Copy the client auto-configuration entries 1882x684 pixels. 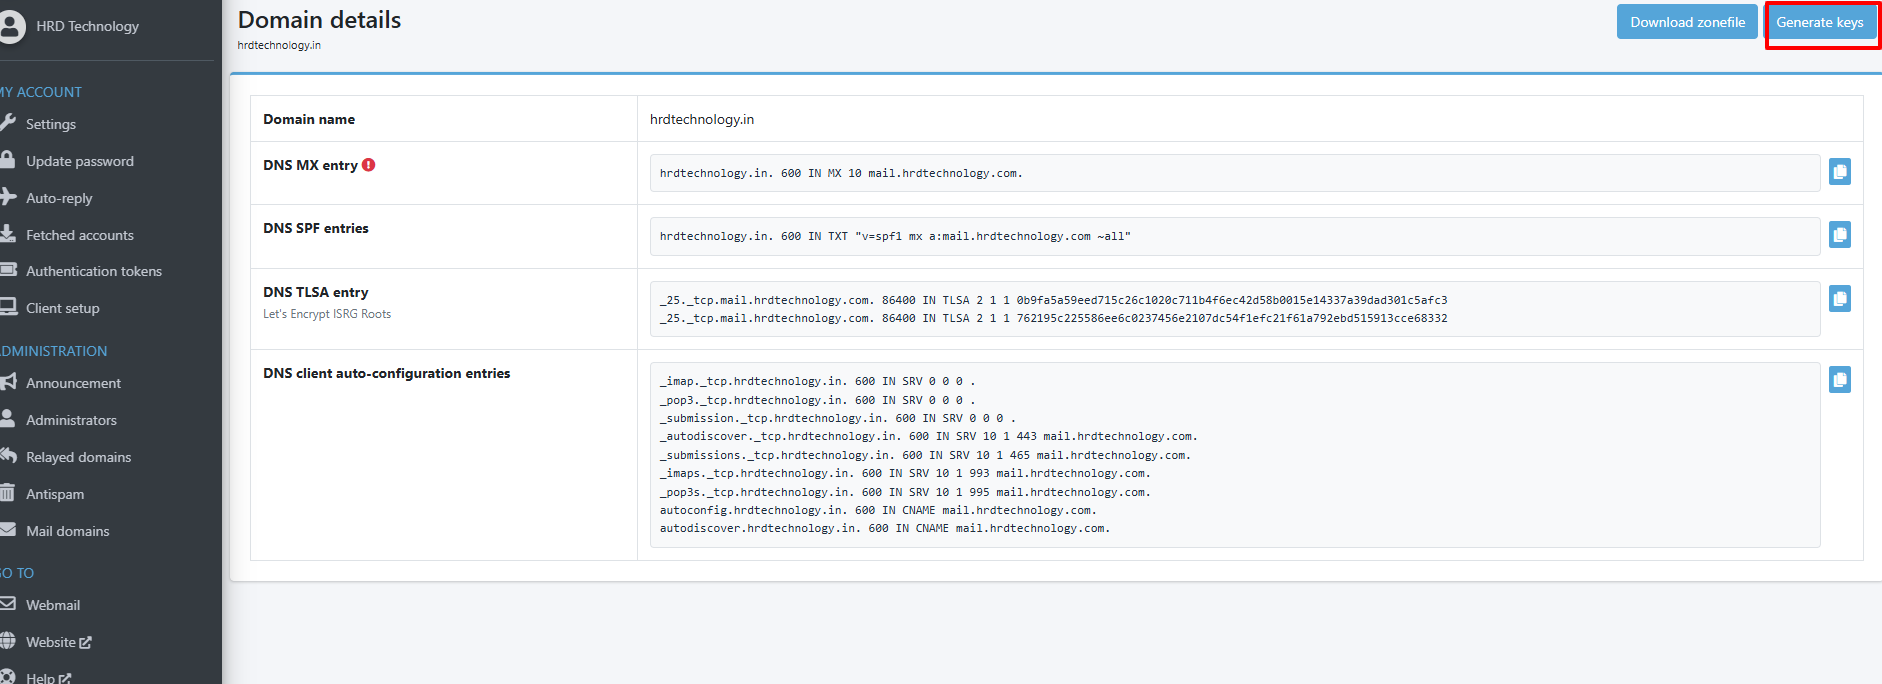1839,380
